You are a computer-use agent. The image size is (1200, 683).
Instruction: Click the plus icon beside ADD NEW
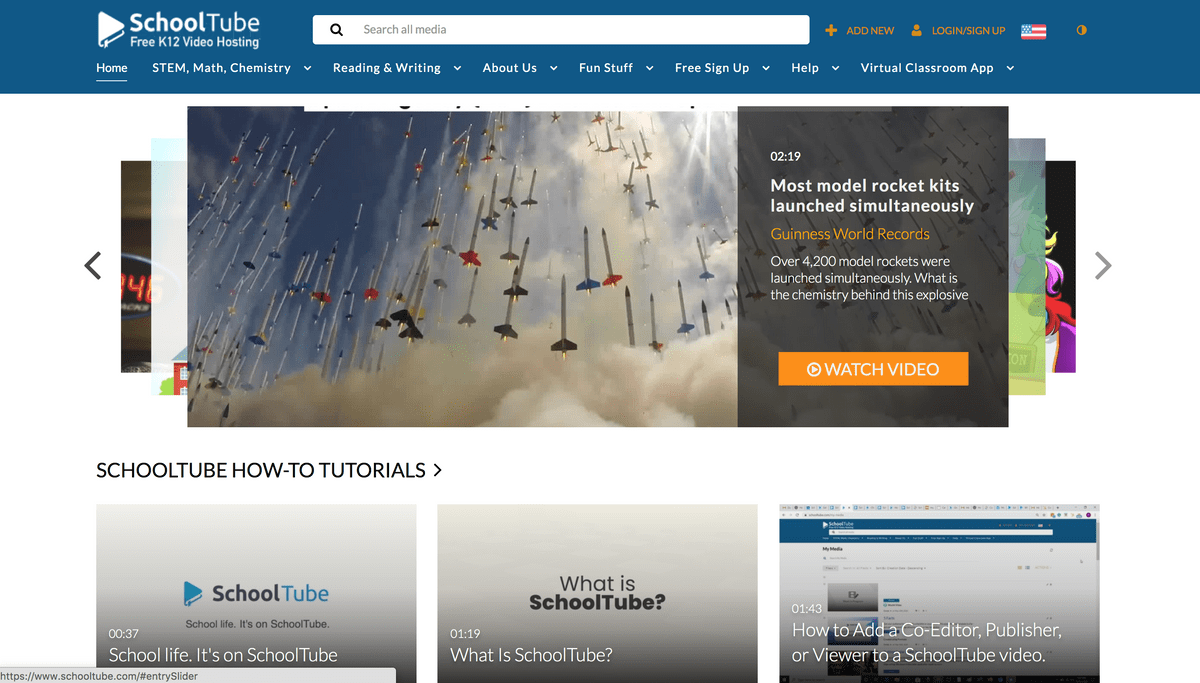pos(831,31)
